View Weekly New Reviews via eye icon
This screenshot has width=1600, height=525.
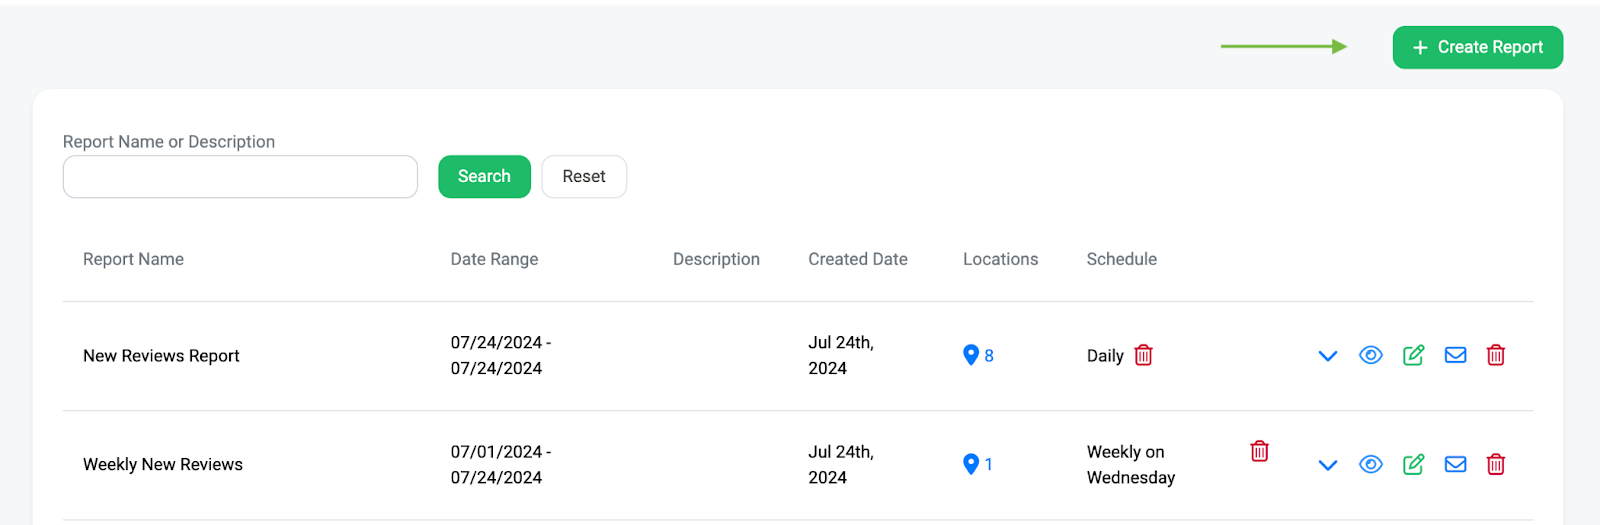click(1370, 464)
